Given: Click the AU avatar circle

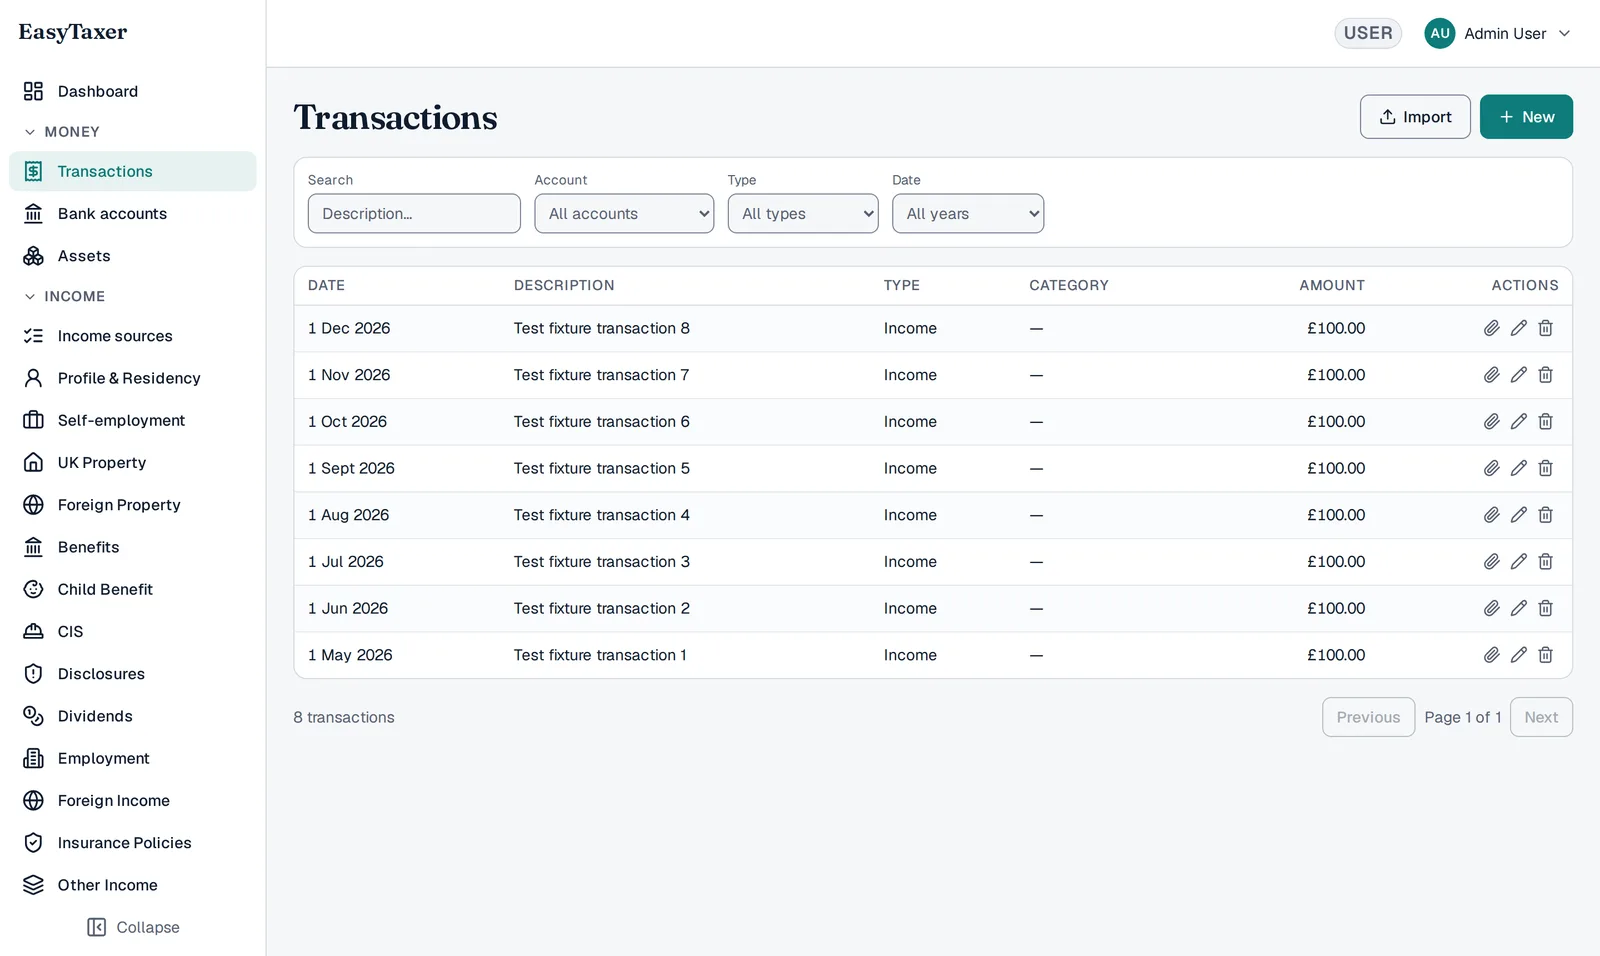Looking at the screenshot, I should tap(1440, 33).
